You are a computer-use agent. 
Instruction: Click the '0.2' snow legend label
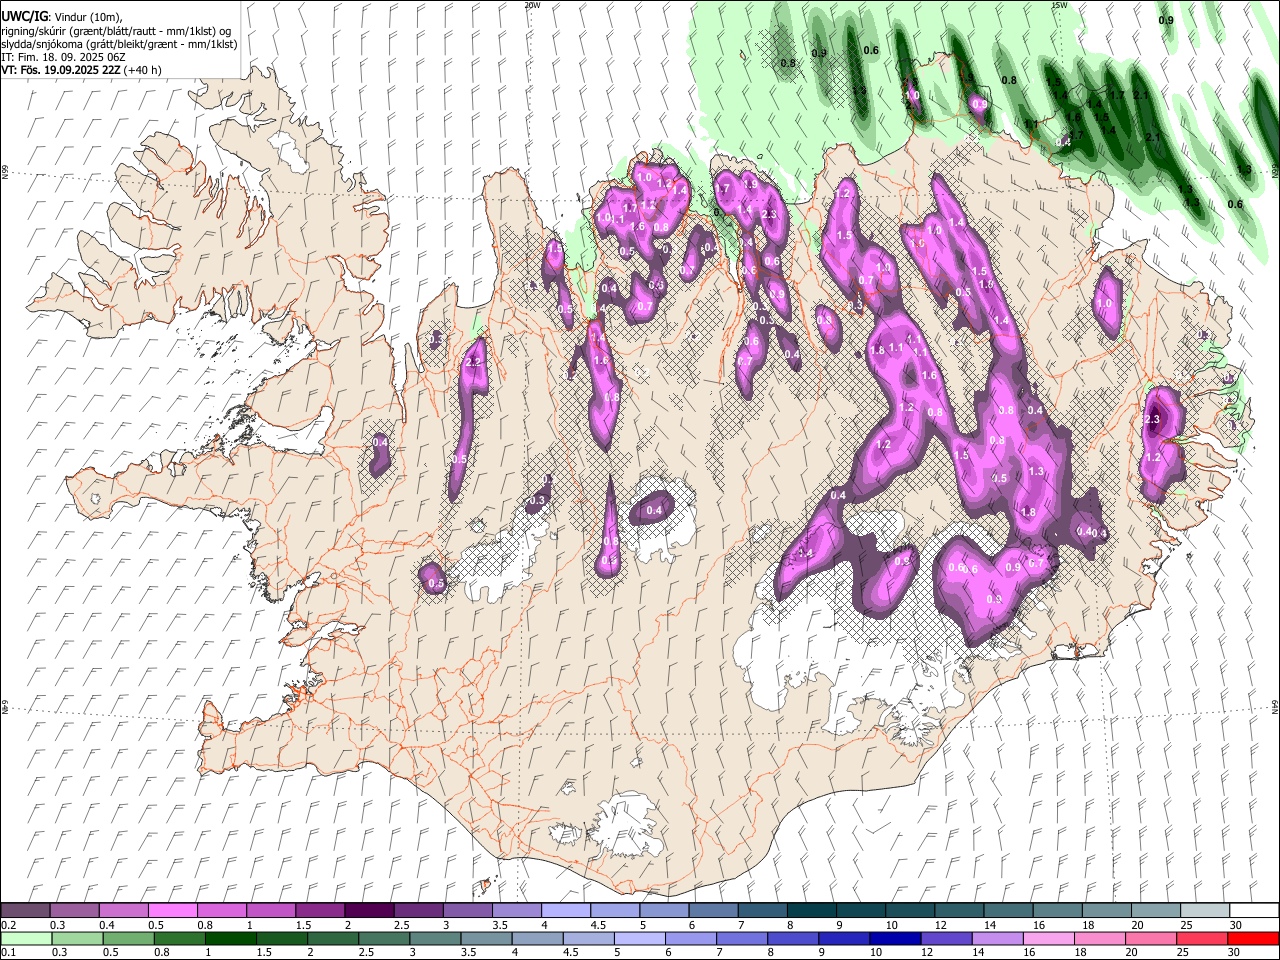click(x=8, y=925)
